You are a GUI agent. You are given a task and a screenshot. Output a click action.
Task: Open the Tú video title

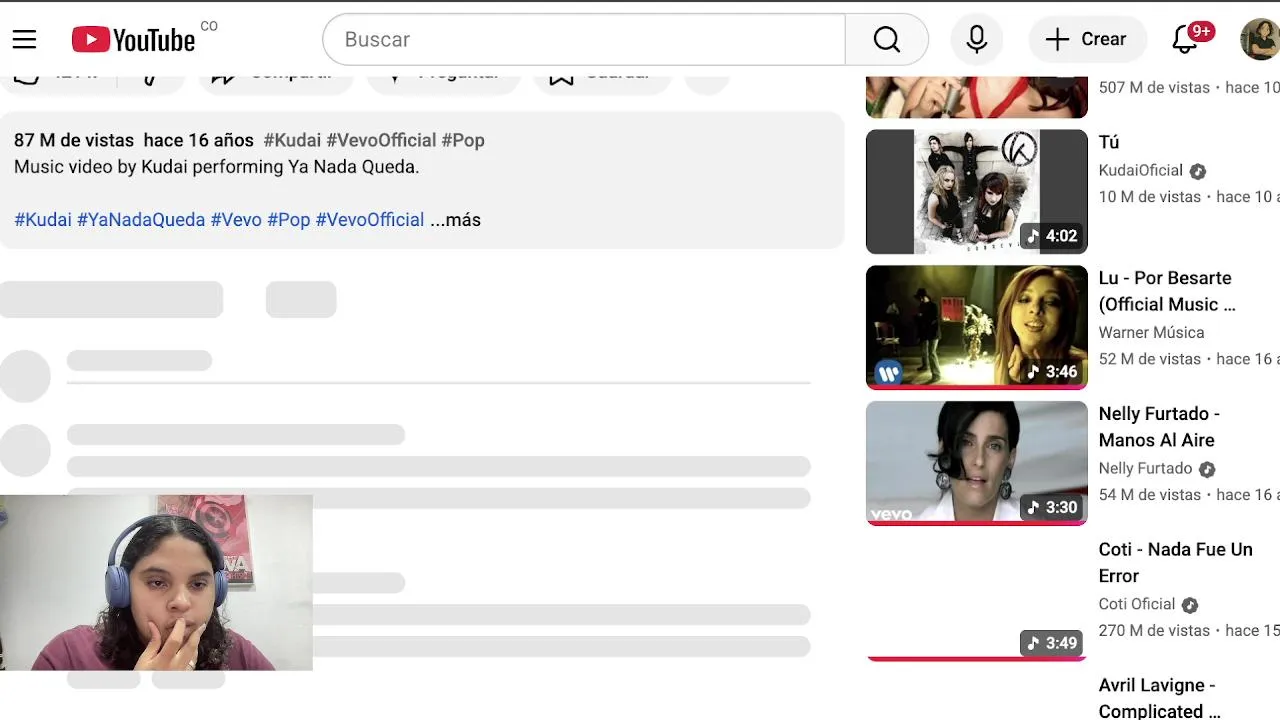click(x=1109, y=142)
